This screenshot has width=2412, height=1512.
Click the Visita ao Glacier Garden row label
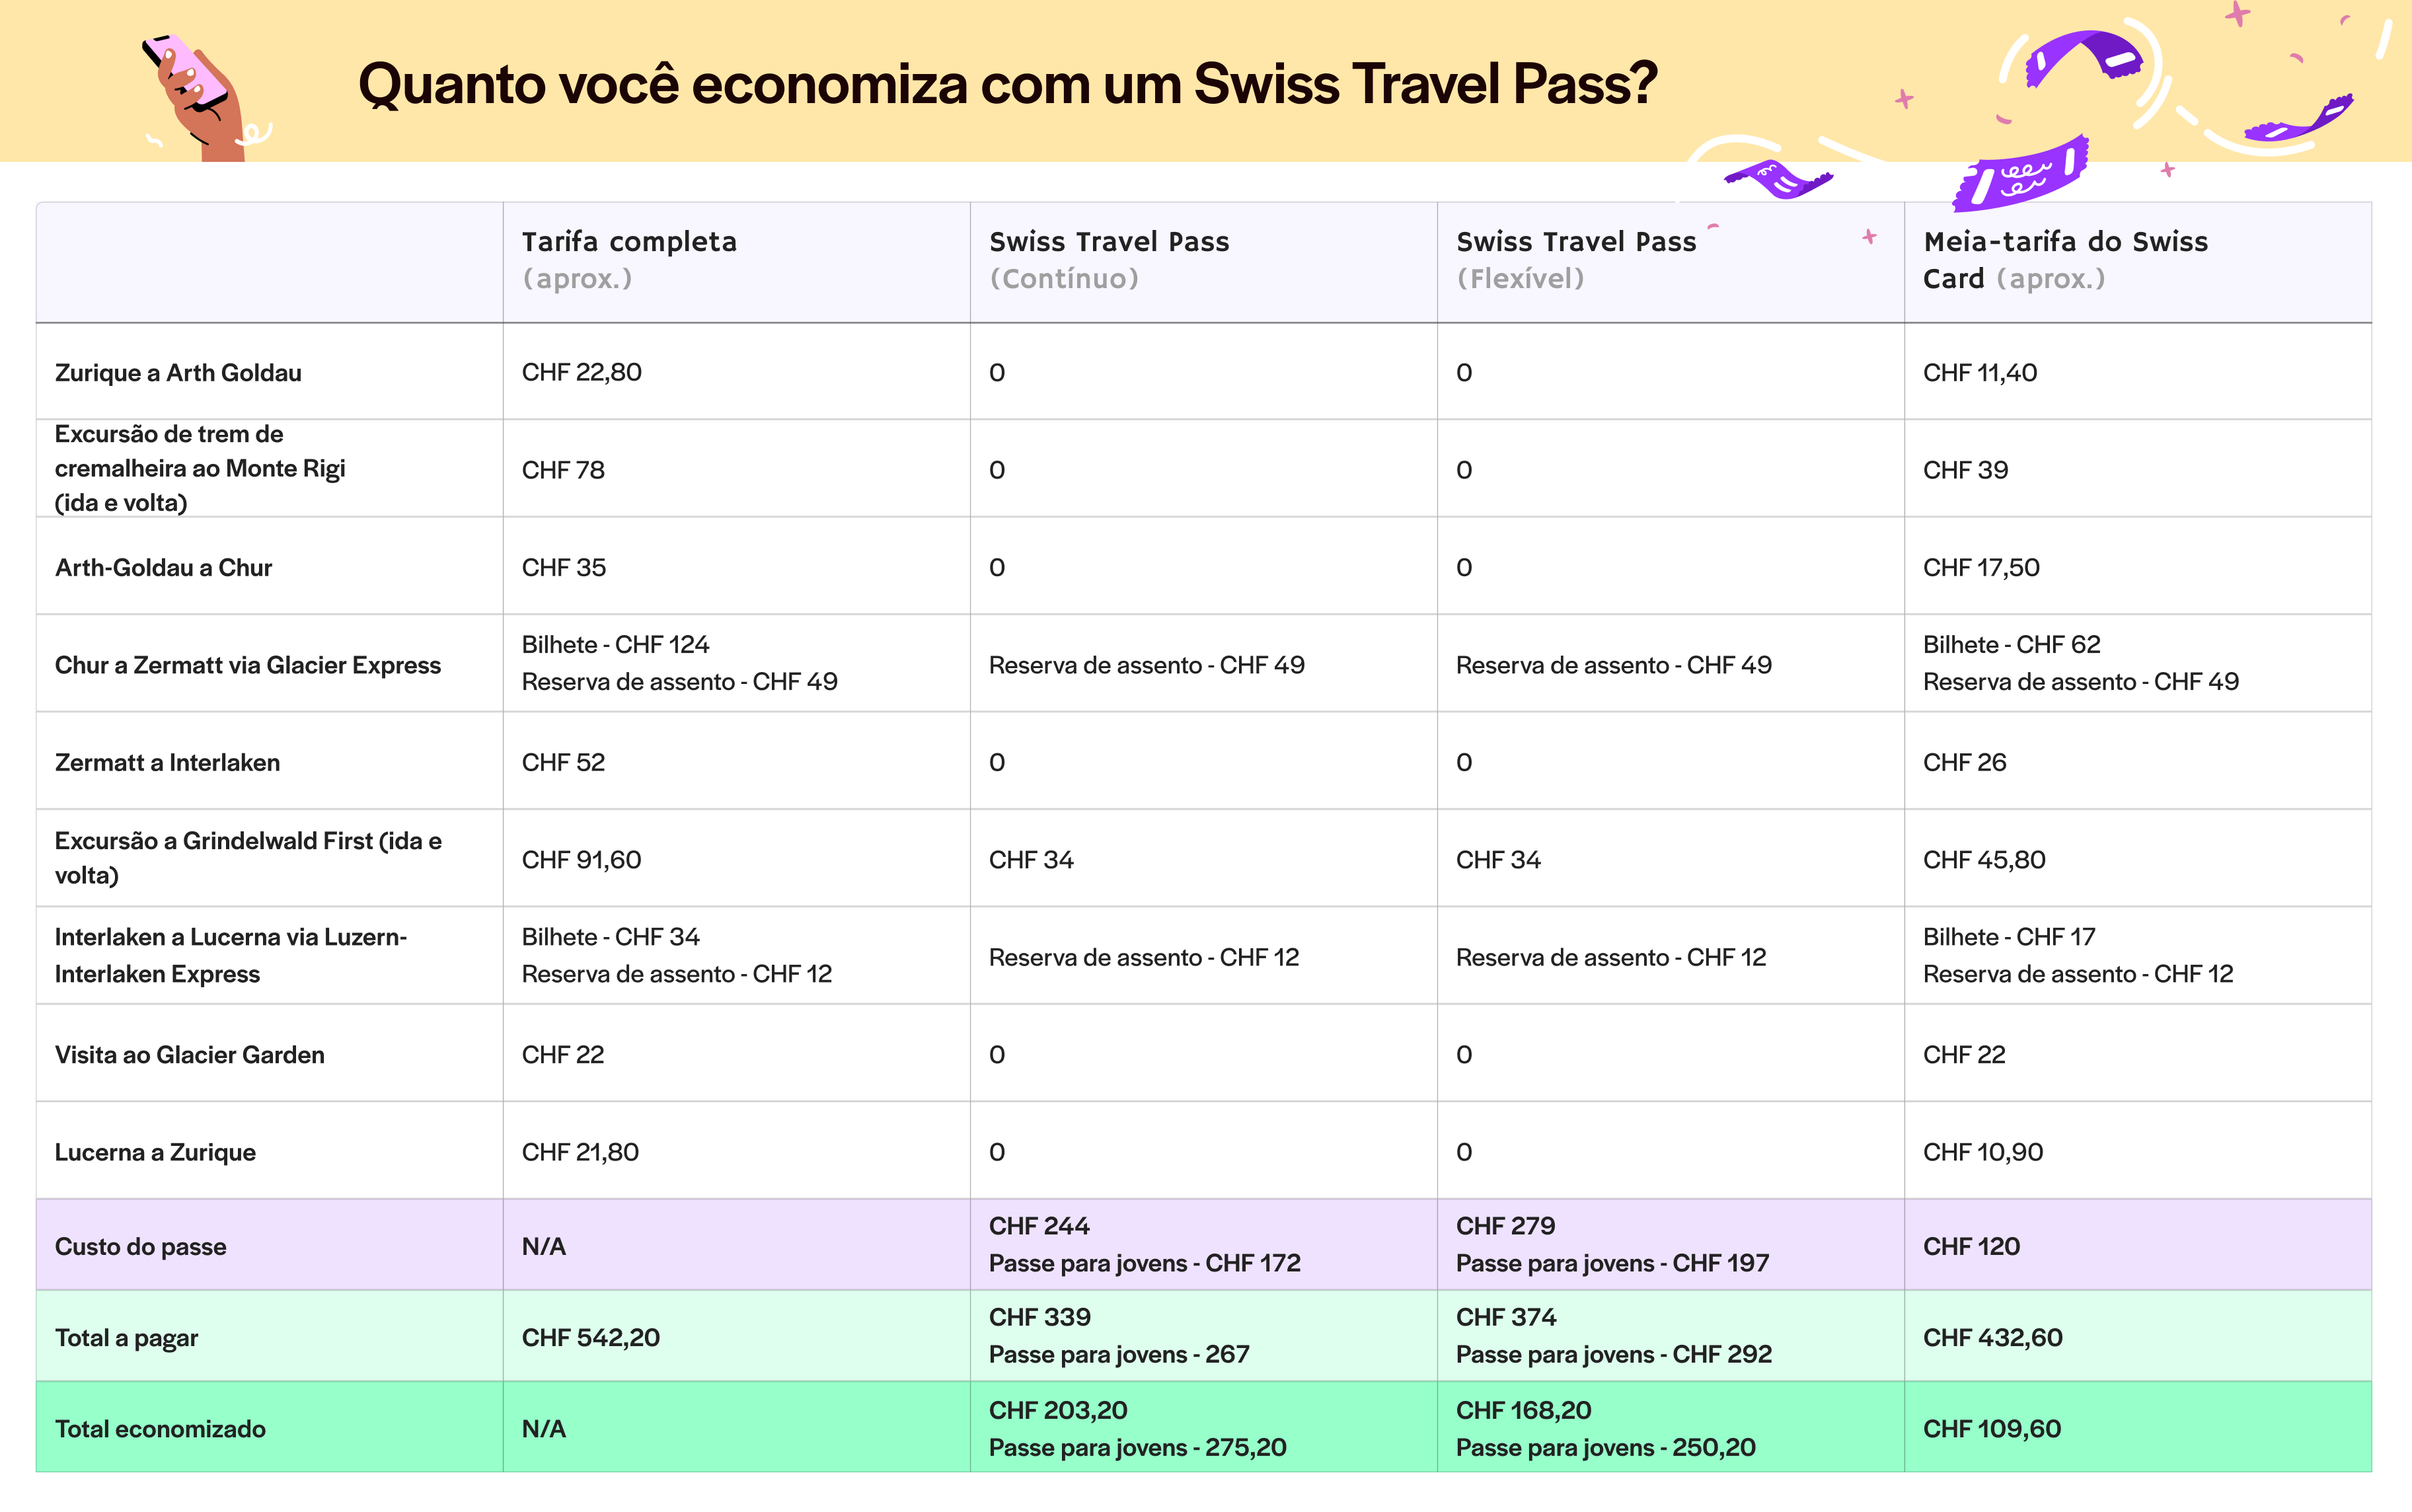coord(189,1055)
